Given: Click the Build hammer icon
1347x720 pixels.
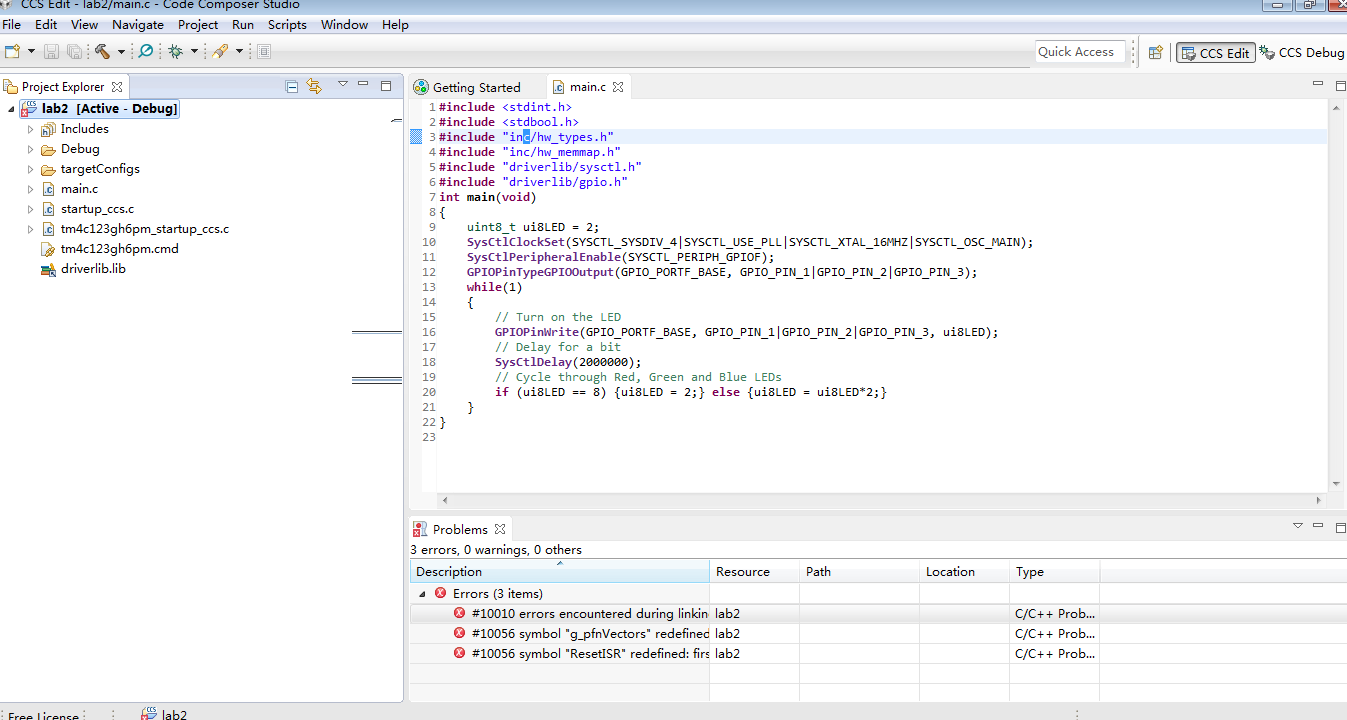Looking at the screenshot, I should coord(102,51).
